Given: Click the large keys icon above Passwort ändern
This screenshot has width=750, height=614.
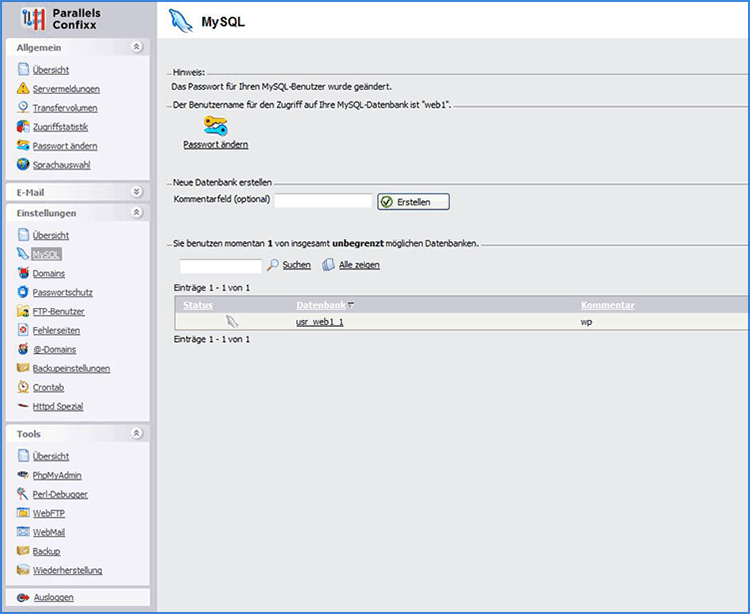Looking at the screenshot, I should coord(216,126).
